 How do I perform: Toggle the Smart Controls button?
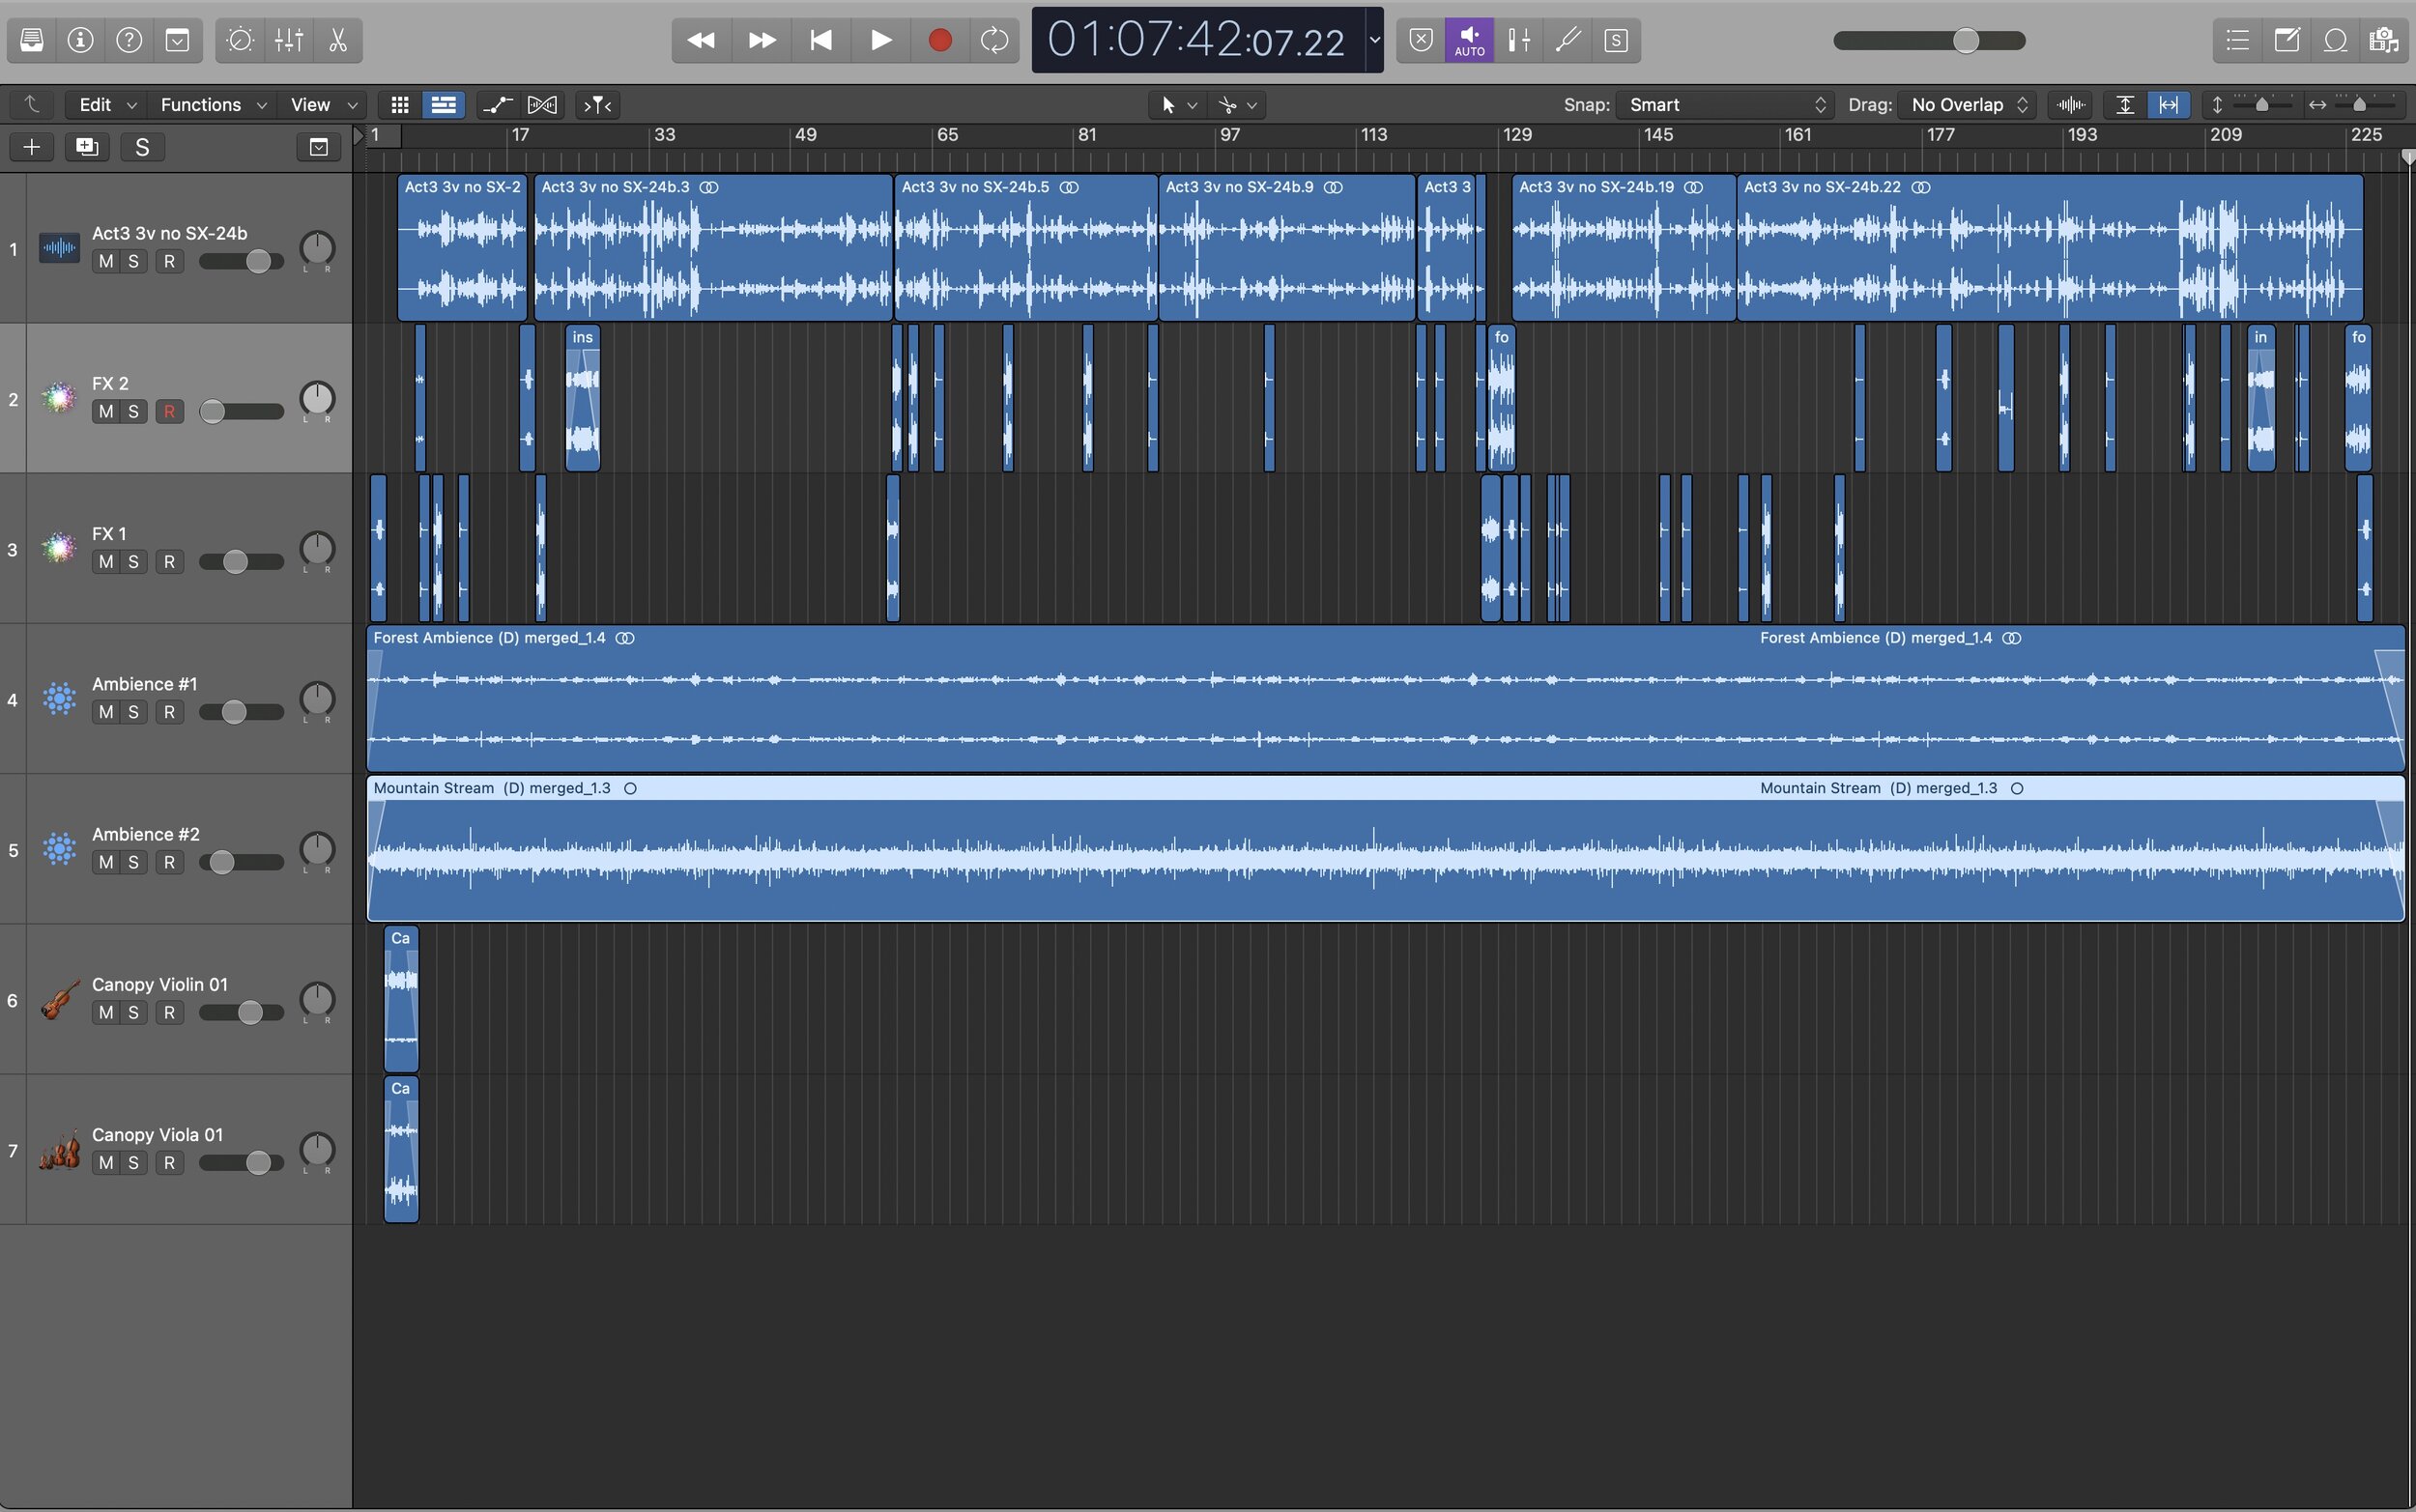click(240, 40)
